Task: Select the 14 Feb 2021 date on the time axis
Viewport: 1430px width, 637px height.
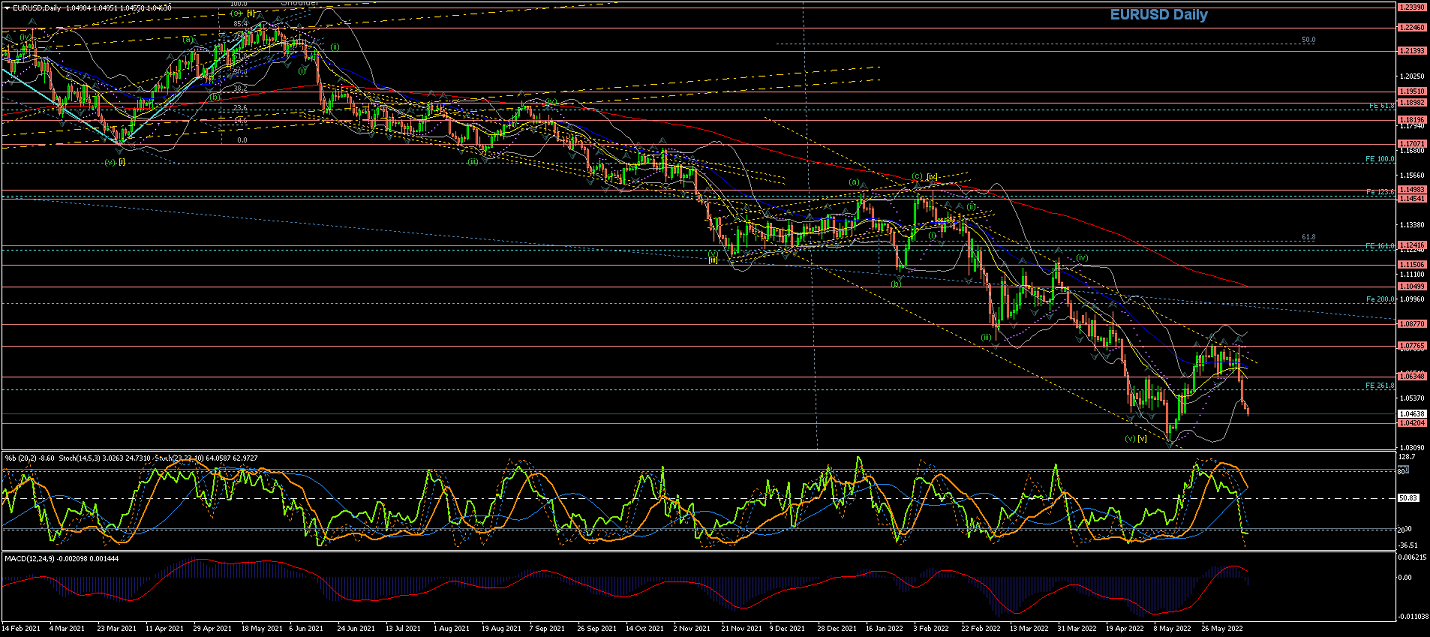Action: coord(20,629)
